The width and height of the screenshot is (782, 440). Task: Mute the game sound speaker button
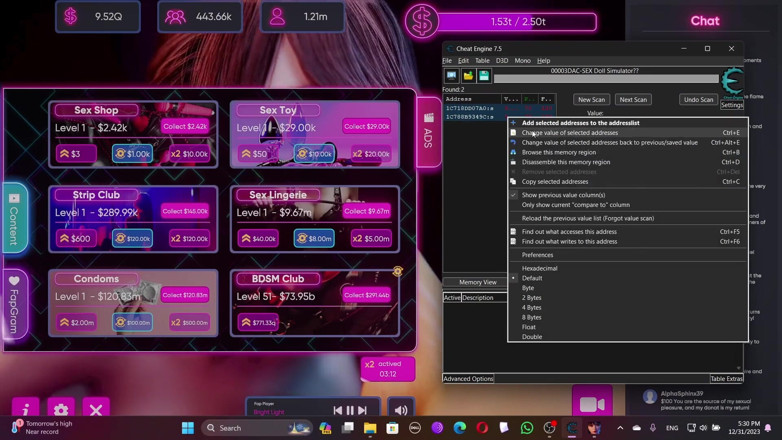(401, 410)
